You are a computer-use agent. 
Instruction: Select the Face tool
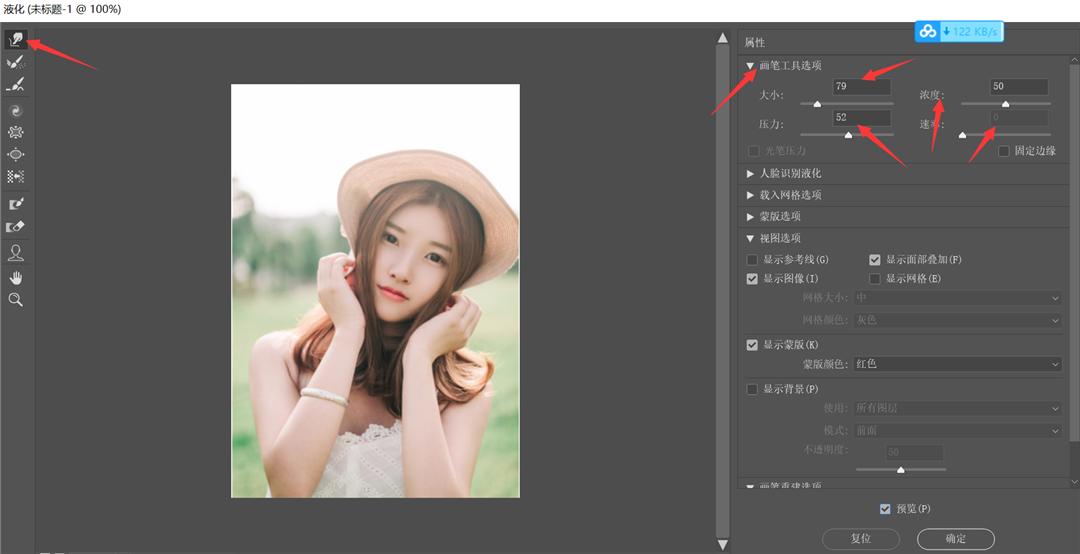pos(15,253)
